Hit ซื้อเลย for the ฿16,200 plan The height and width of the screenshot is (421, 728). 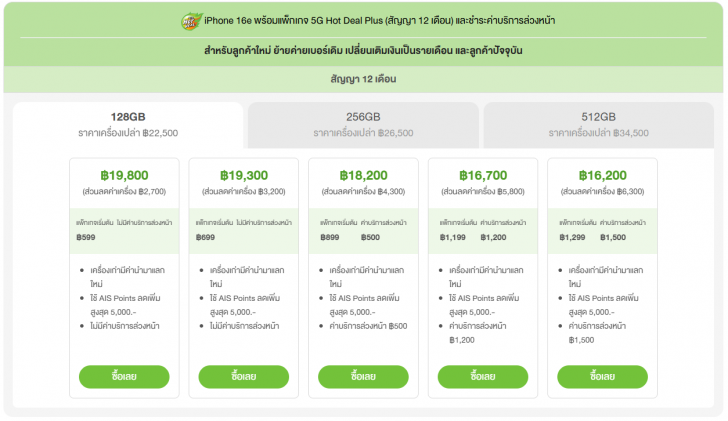(602, 376)
